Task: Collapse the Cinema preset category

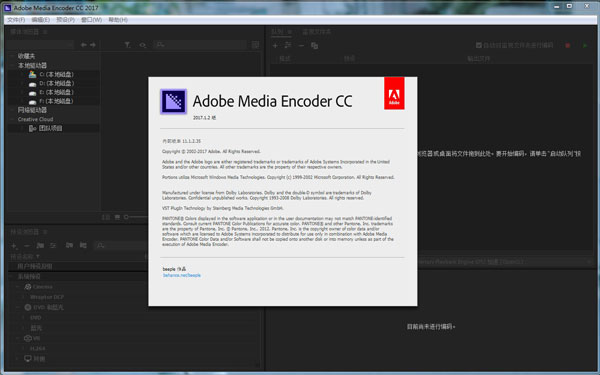Action: point(18,287)
